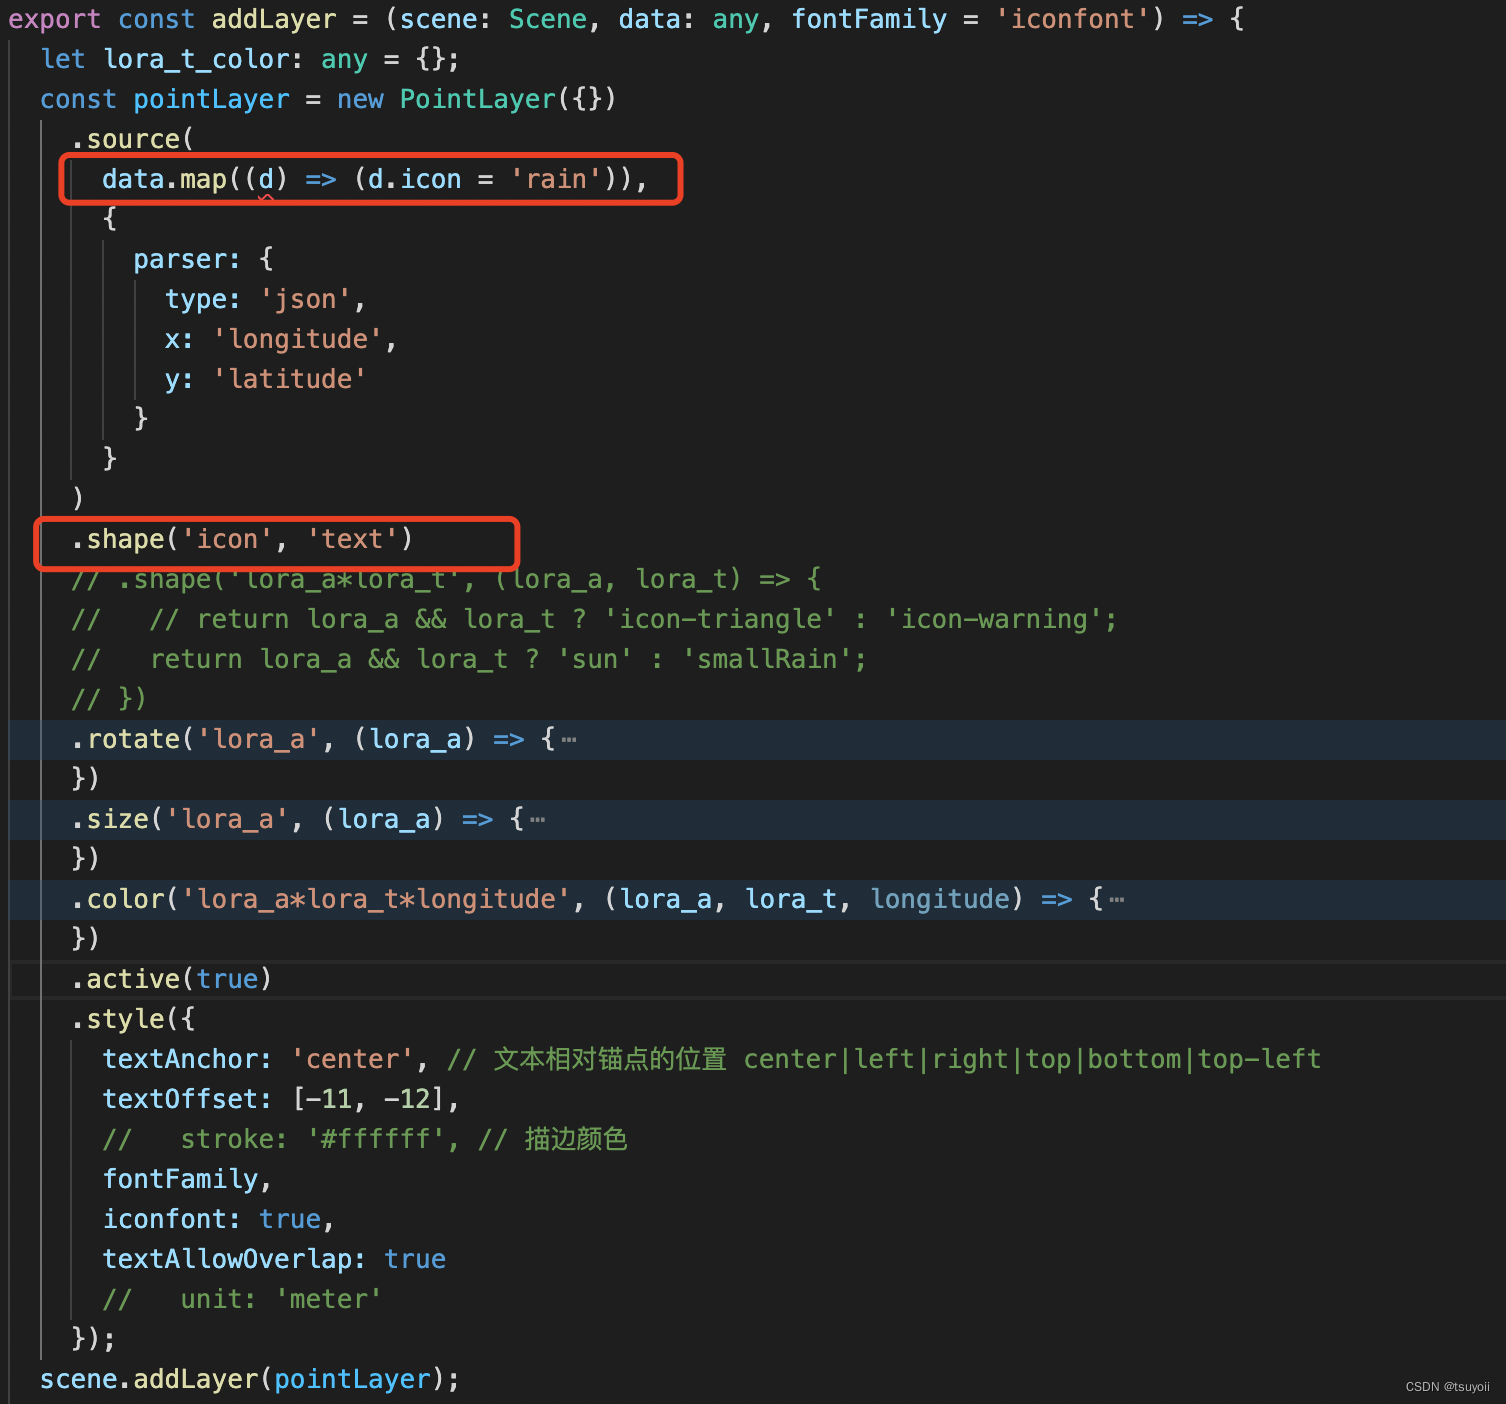Select the 'longitude' string for x
This screenshot has width=1506, height=1404.
[297, 340]
